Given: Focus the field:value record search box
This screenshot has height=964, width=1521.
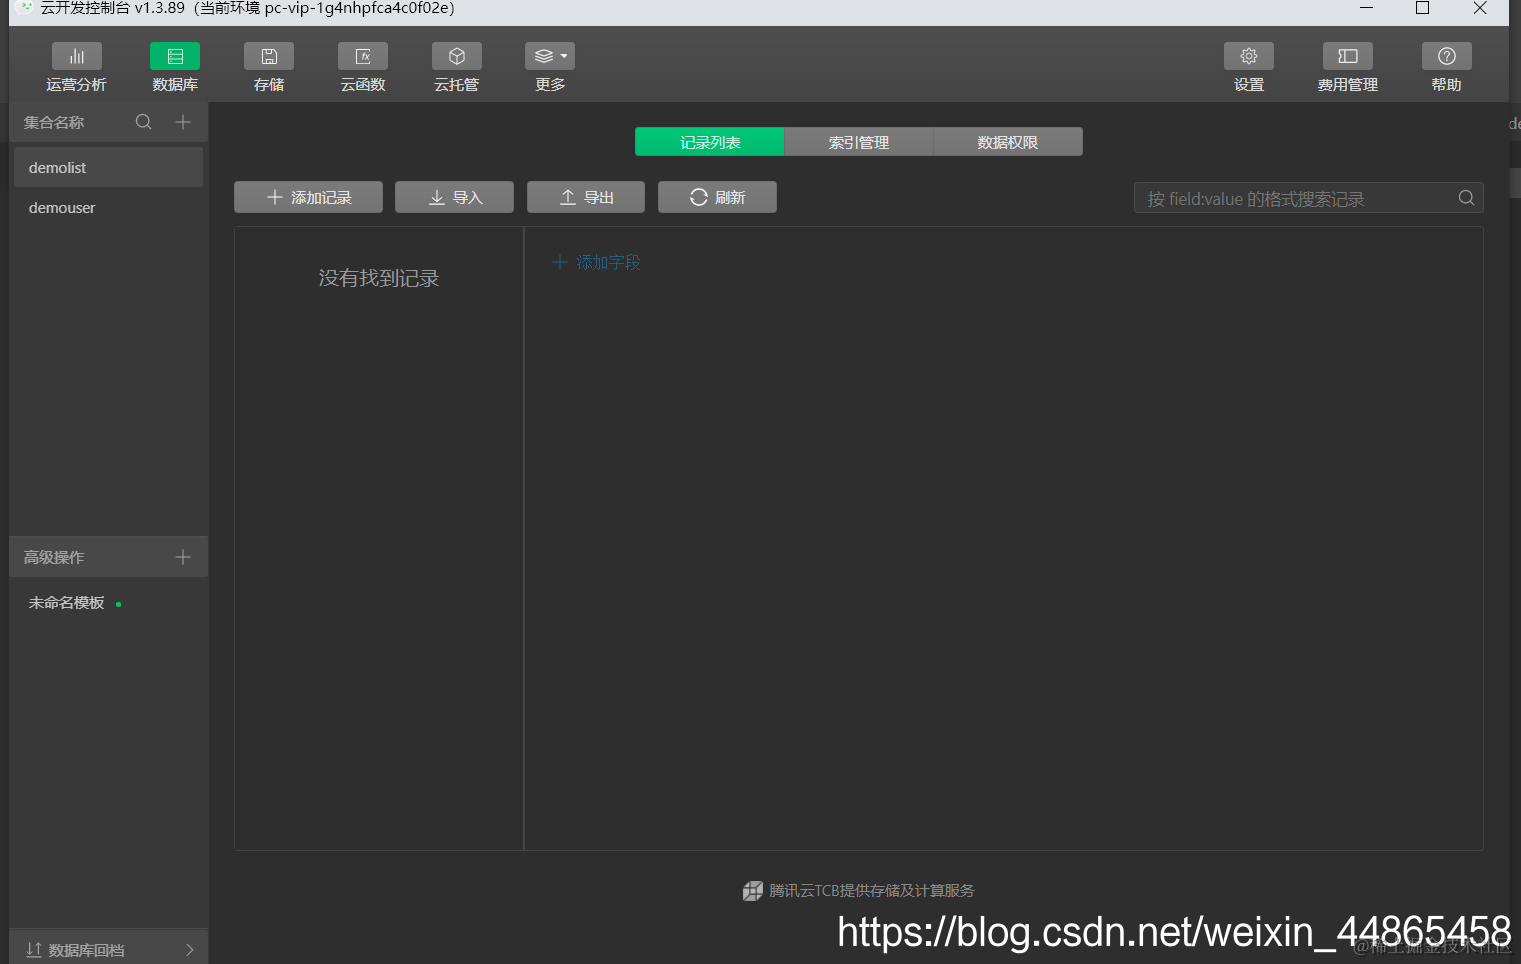Looking at the screenshot, I should (x=1308, y=198).
